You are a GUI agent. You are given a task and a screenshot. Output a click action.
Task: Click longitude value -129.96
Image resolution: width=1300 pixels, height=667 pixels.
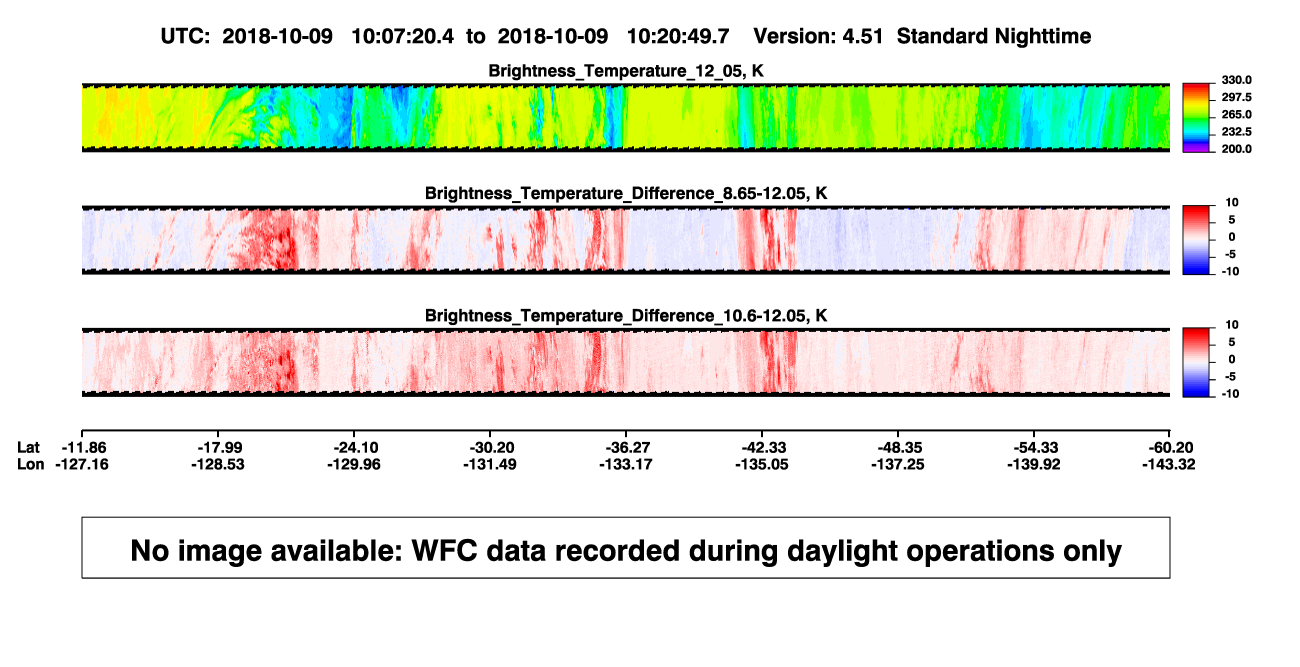(355, 464)
